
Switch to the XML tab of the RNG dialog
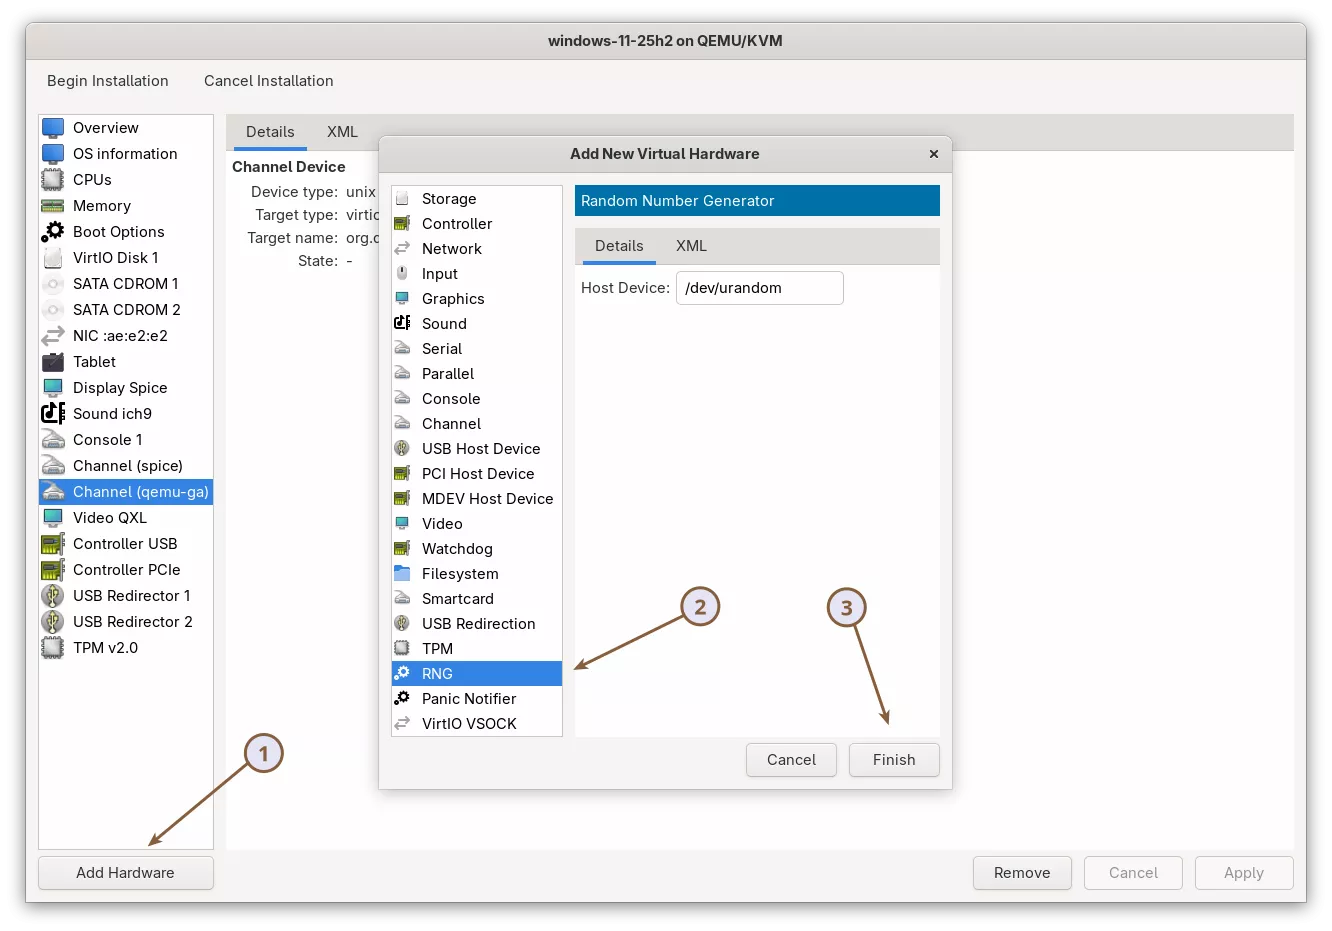click(x=691, y=246)
